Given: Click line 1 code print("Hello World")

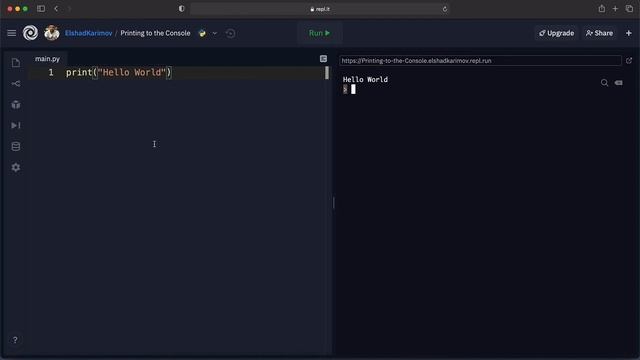Looking at the screenshot, I should click(119, 73).
